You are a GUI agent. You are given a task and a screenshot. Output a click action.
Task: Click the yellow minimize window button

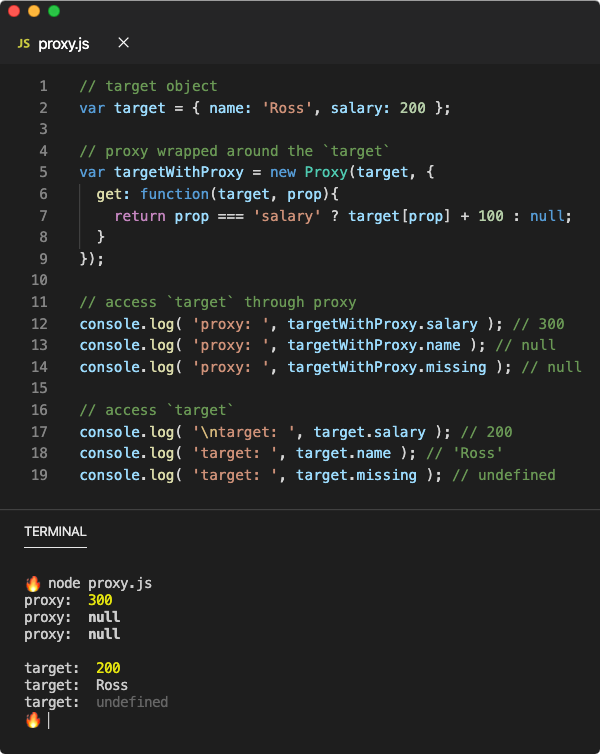pyautogui.click(x=34, y=11)
